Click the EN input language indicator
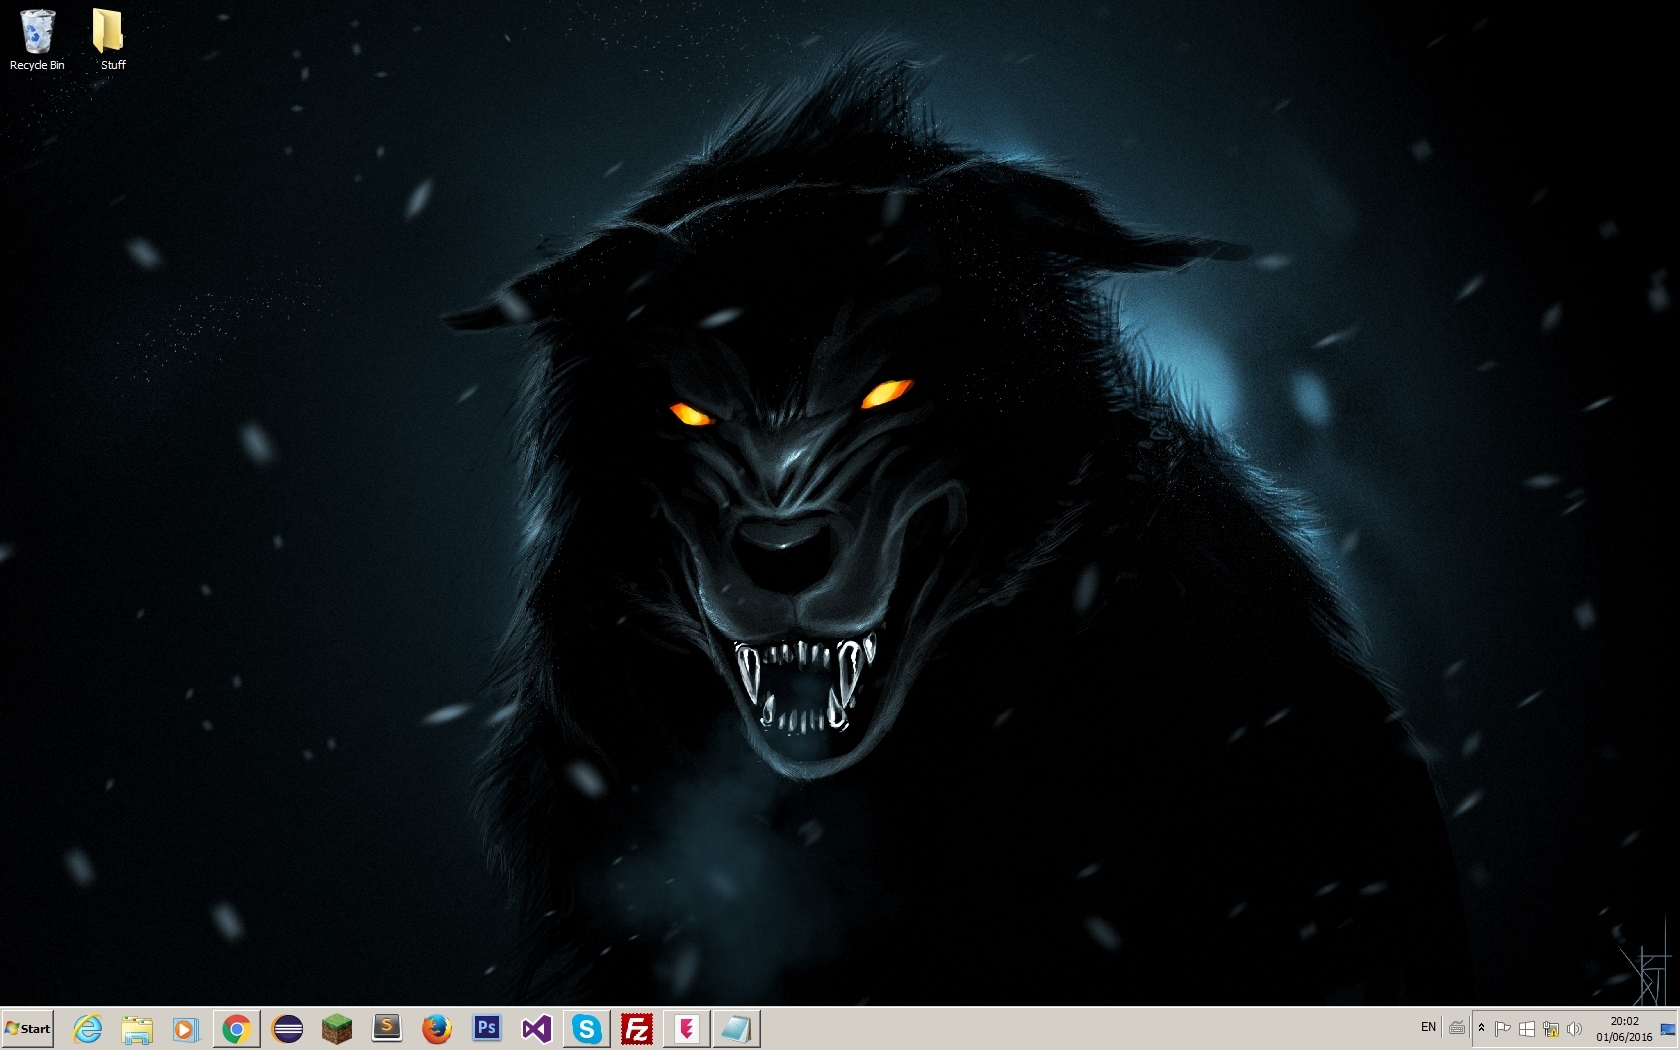The image size is (1680, 1050). pos(1428,1027)
